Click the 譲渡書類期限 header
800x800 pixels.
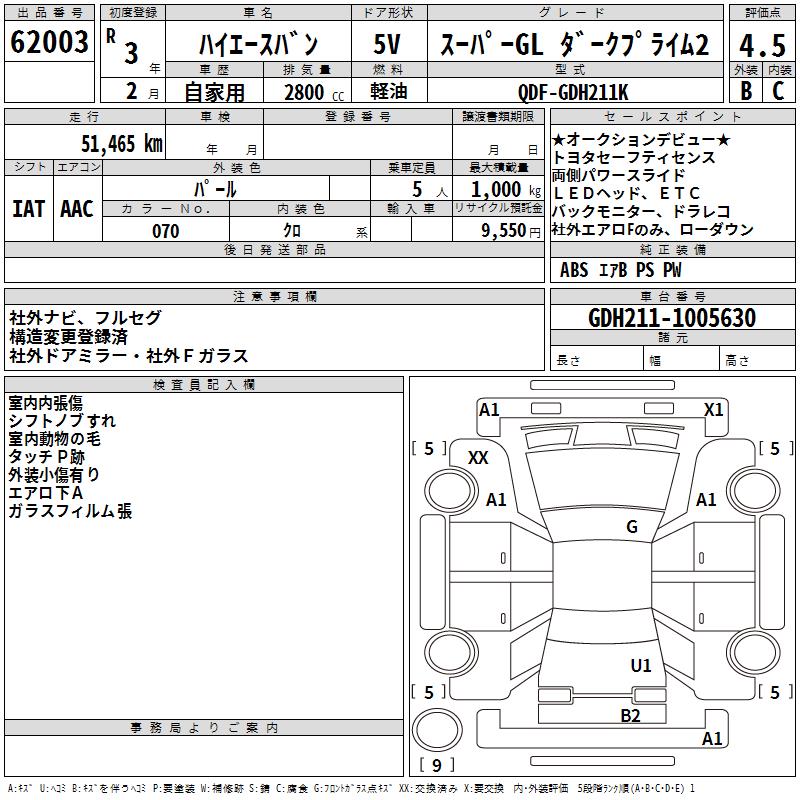(498, 117)
